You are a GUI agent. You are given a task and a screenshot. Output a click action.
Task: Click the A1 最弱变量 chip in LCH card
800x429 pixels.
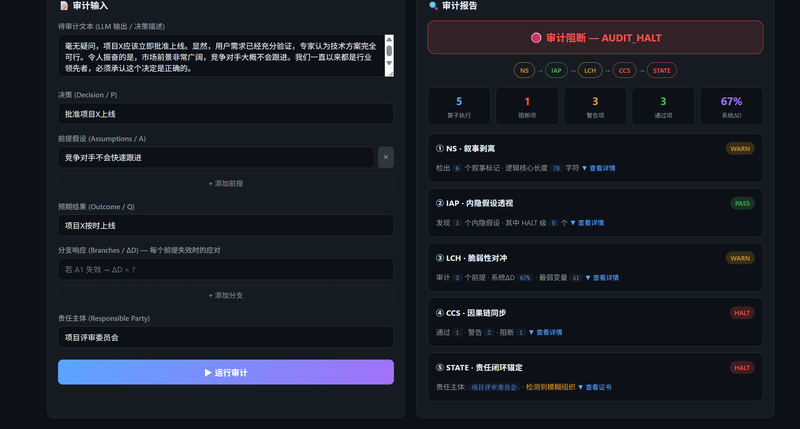click(x=576, y=278)
